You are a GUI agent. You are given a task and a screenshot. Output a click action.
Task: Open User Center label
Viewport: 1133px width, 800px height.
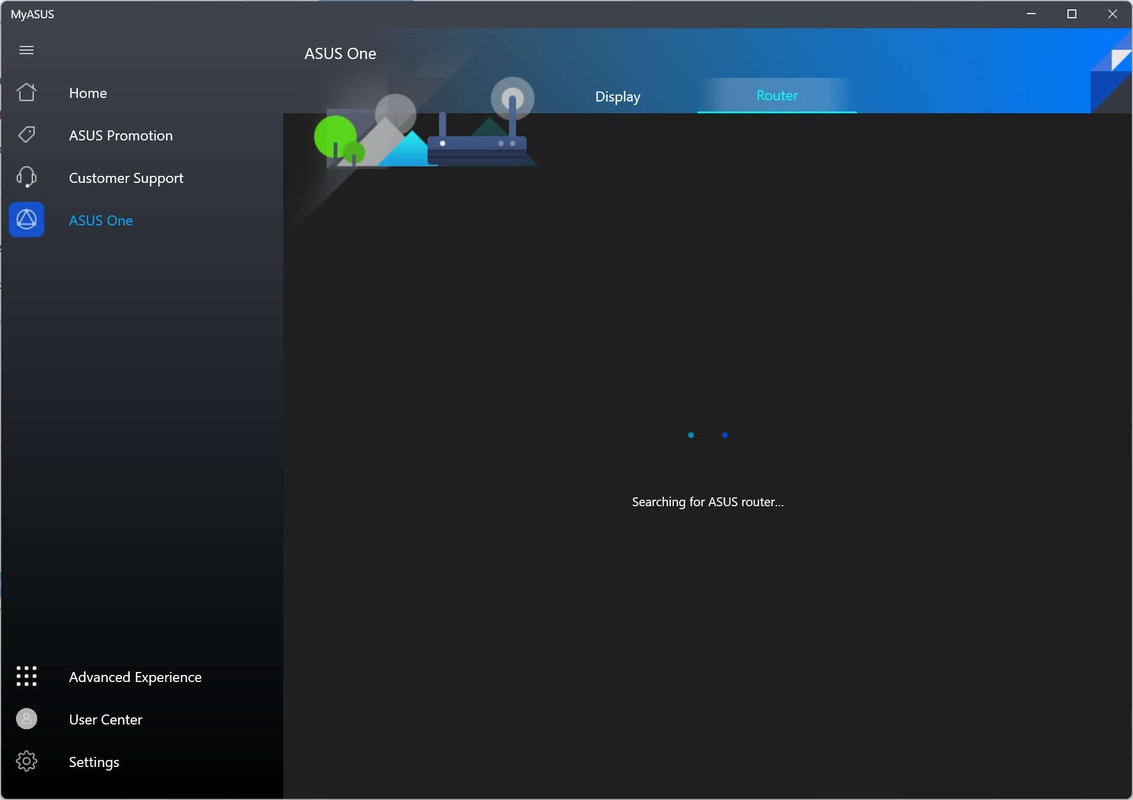(x=105, y=720)
